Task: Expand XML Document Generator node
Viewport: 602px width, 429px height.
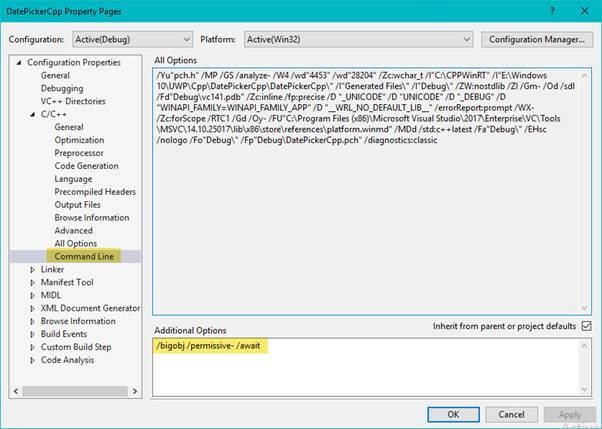Action: [x=33, y=308]
